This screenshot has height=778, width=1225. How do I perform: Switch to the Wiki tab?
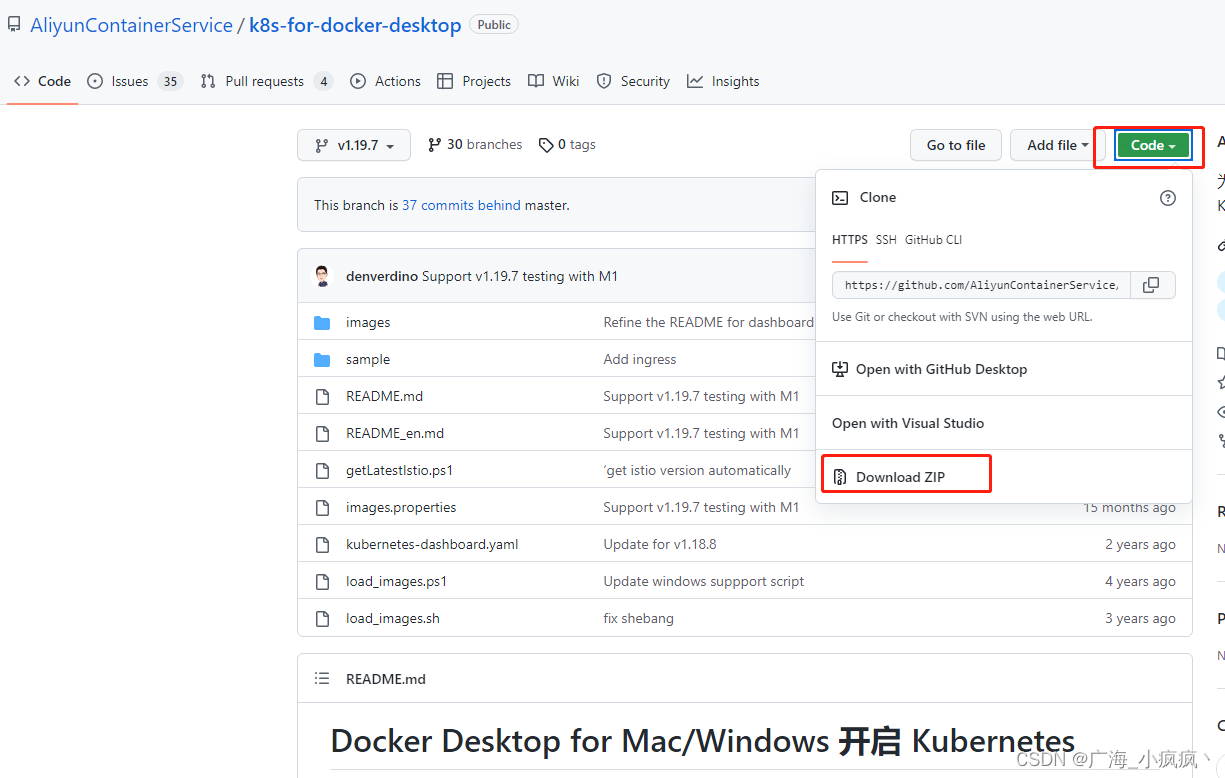[x=565, y=81]
